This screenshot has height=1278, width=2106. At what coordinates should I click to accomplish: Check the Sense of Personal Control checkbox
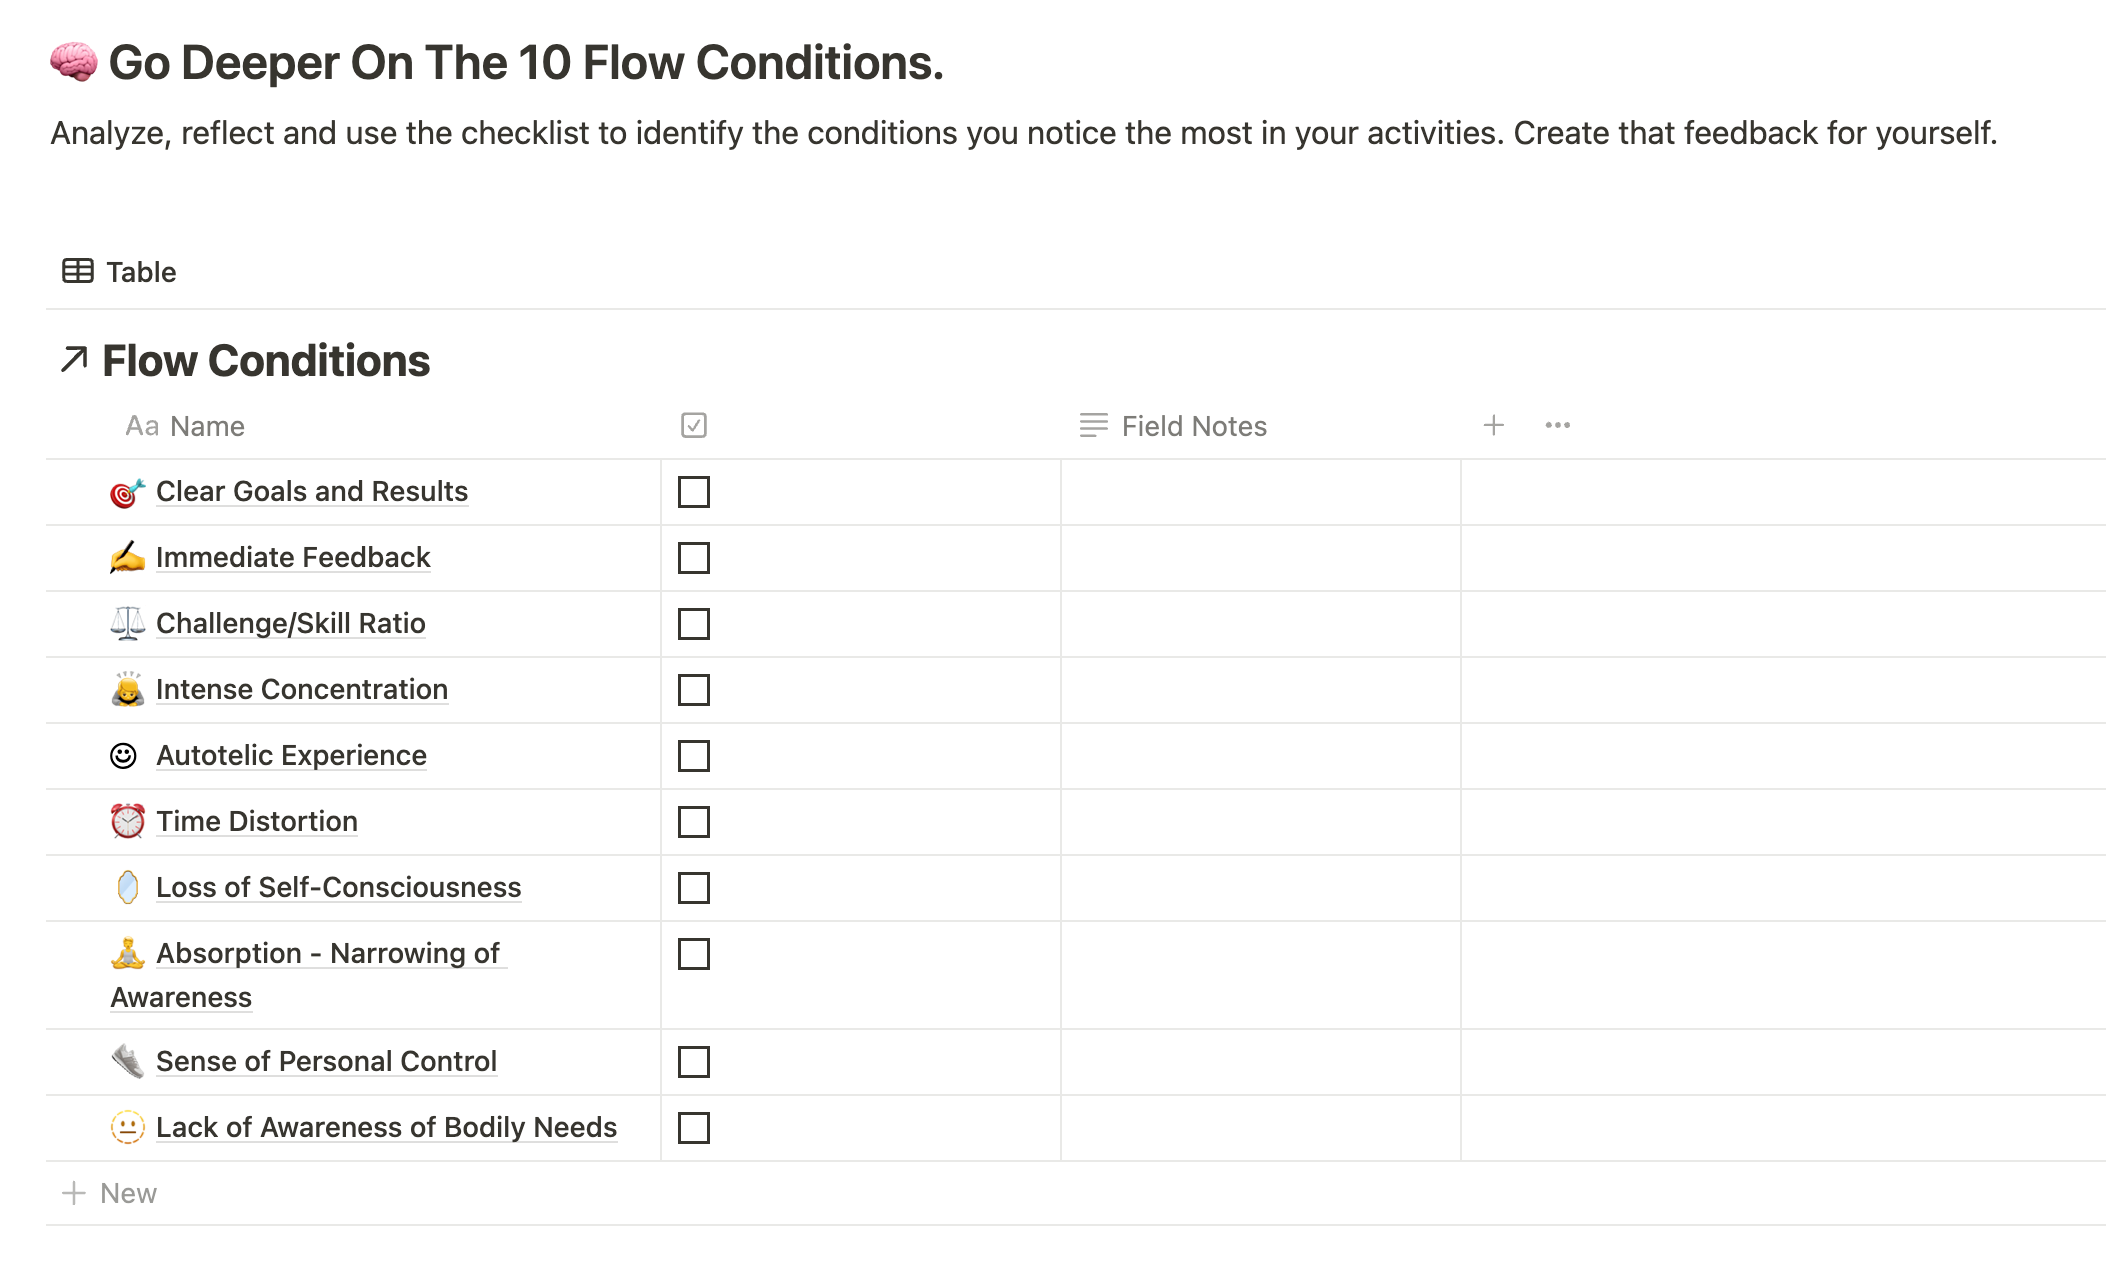(x=694, y=1062)
